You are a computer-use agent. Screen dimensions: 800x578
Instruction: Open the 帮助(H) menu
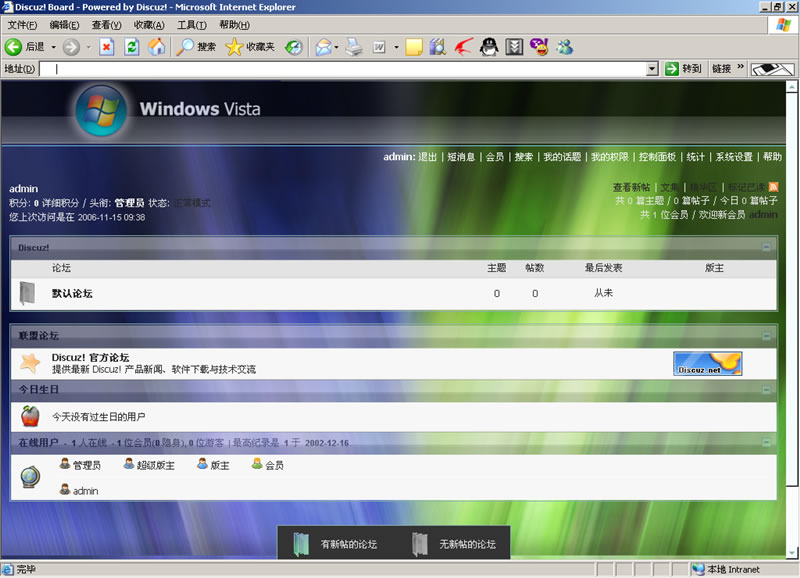(234, 25)
